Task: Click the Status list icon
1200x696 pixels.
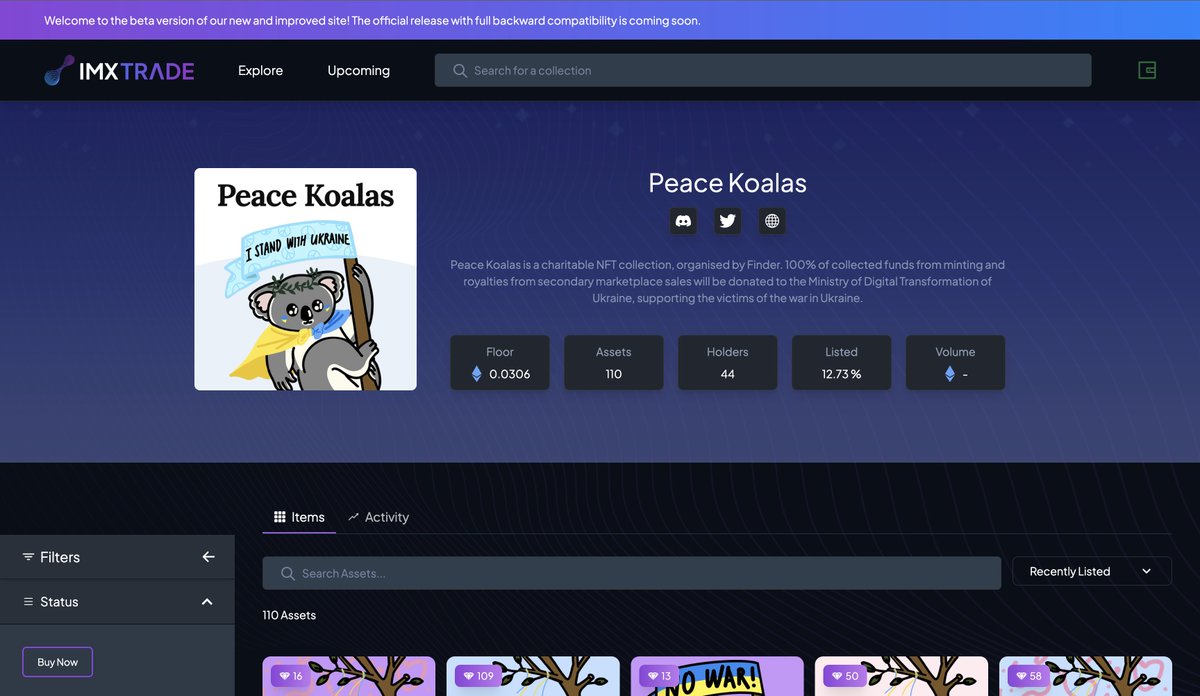Action: tap(28, 602)
